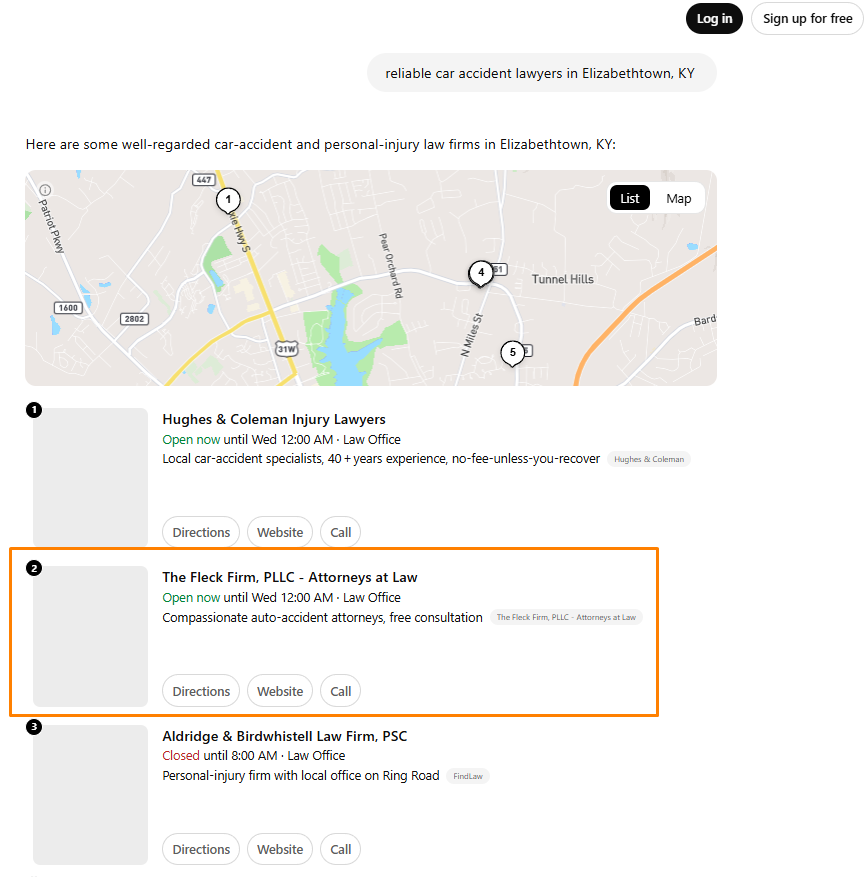Click Hughes & Coleman Injury Lawyers title

(x=274, y=419)
